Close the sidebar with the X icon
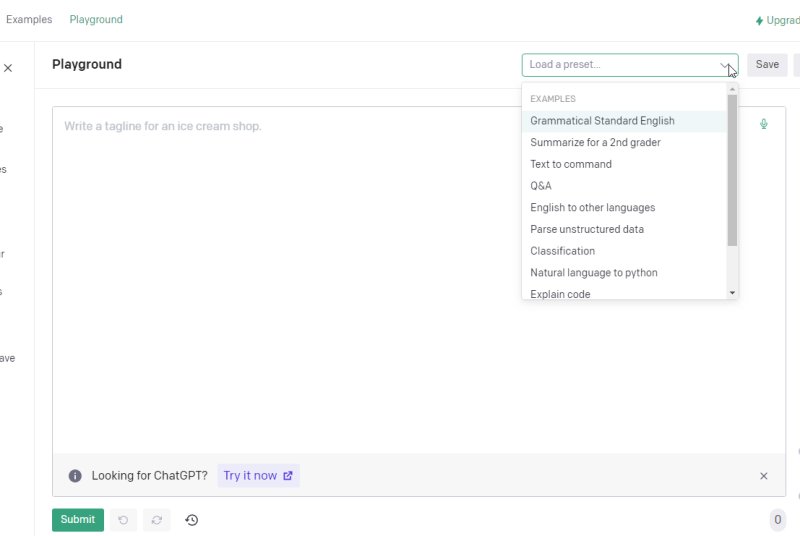 point(8,68)
